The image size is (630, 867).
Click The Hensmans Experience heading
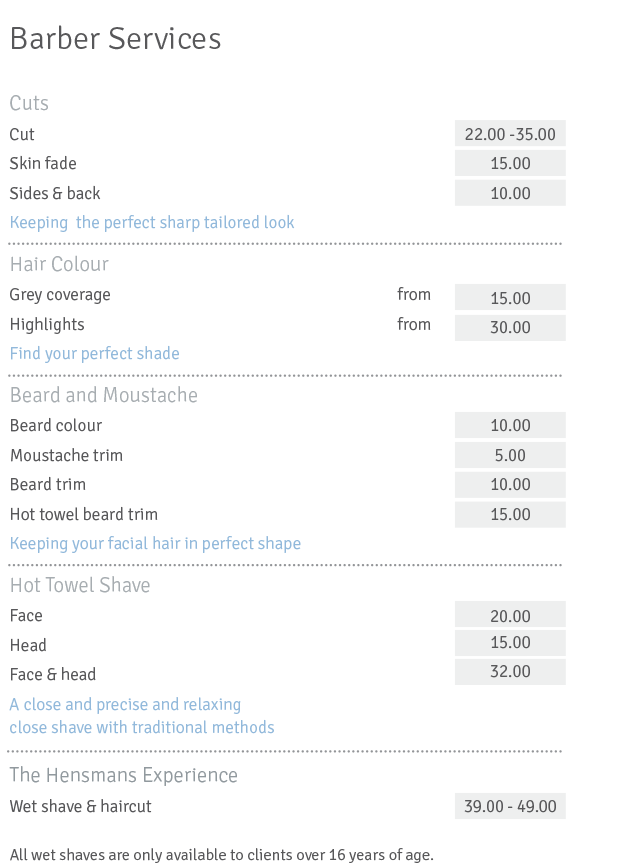123,775
